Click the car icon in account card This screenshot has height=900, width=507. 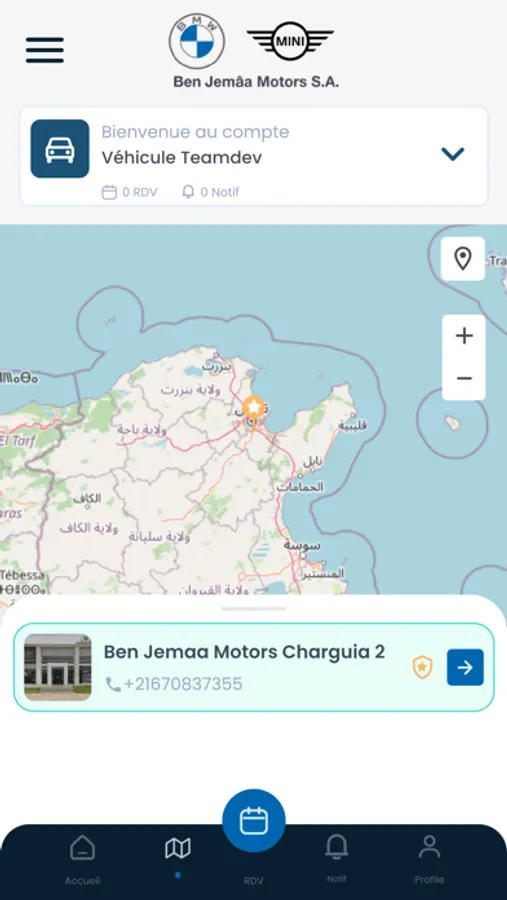coord(60,149)
